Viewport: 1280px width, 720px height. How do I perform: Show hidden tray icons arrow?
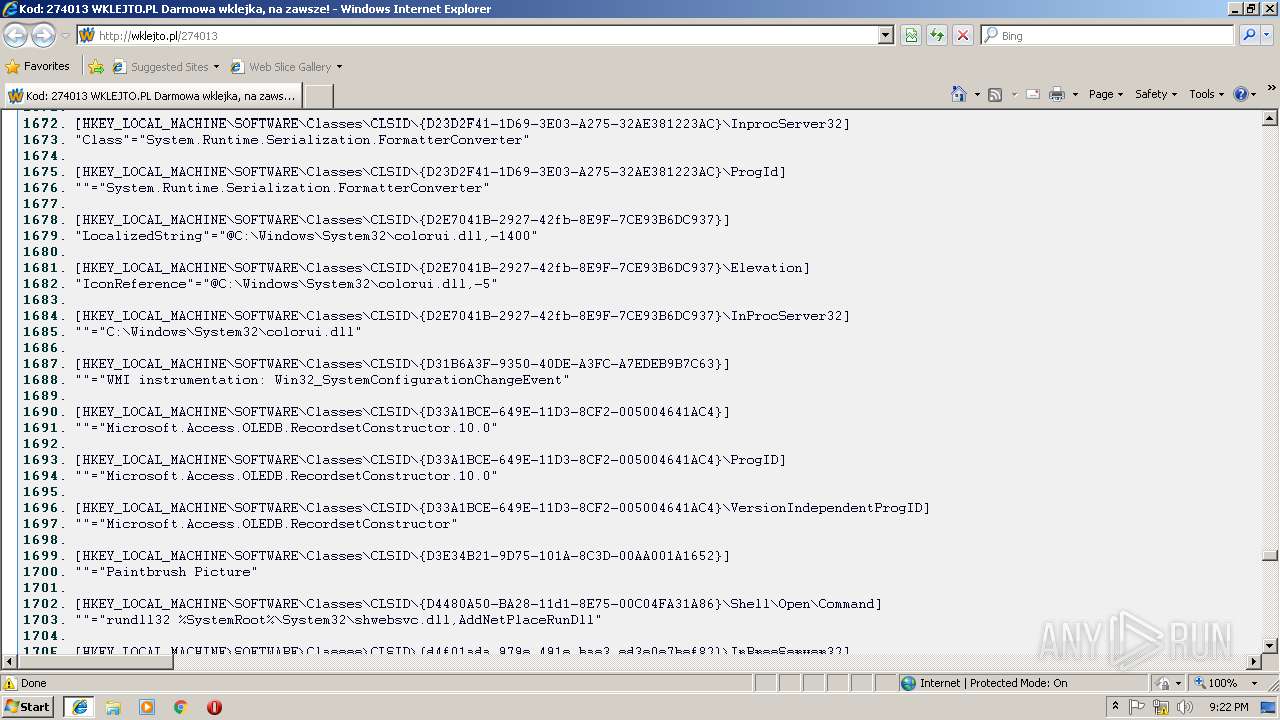coord(1115,707)
